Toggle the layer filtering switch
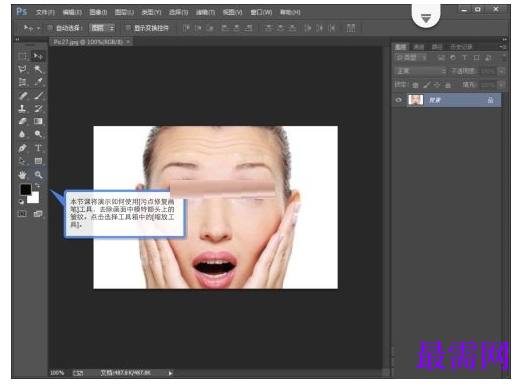The image size is (528, 387). [x=504, y=57]
